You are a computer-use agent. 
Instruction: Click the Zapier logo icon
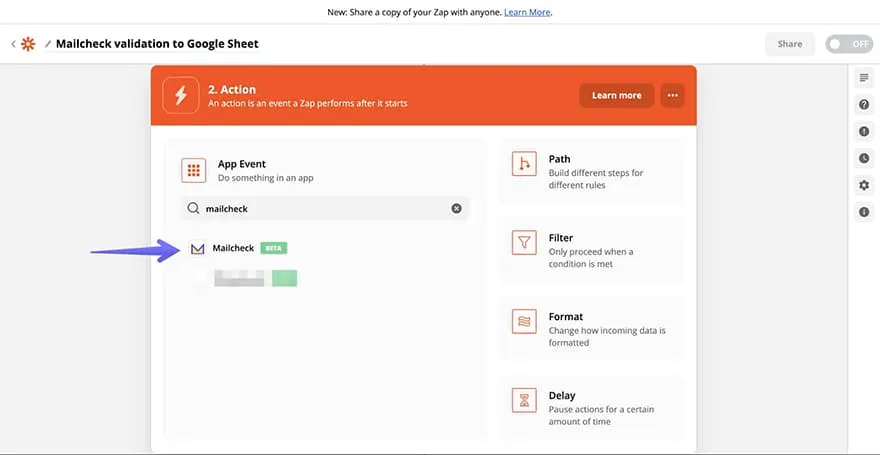[x=29, y=44]
